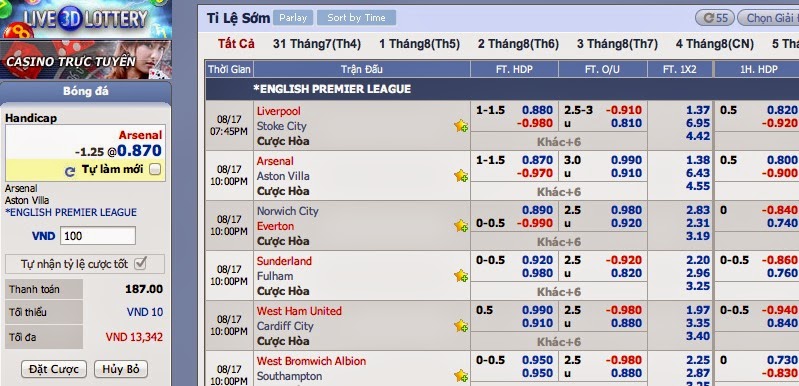Enable the Tự làm mới checkbox
Screen dimensions: 799x386
pos(155,170)
